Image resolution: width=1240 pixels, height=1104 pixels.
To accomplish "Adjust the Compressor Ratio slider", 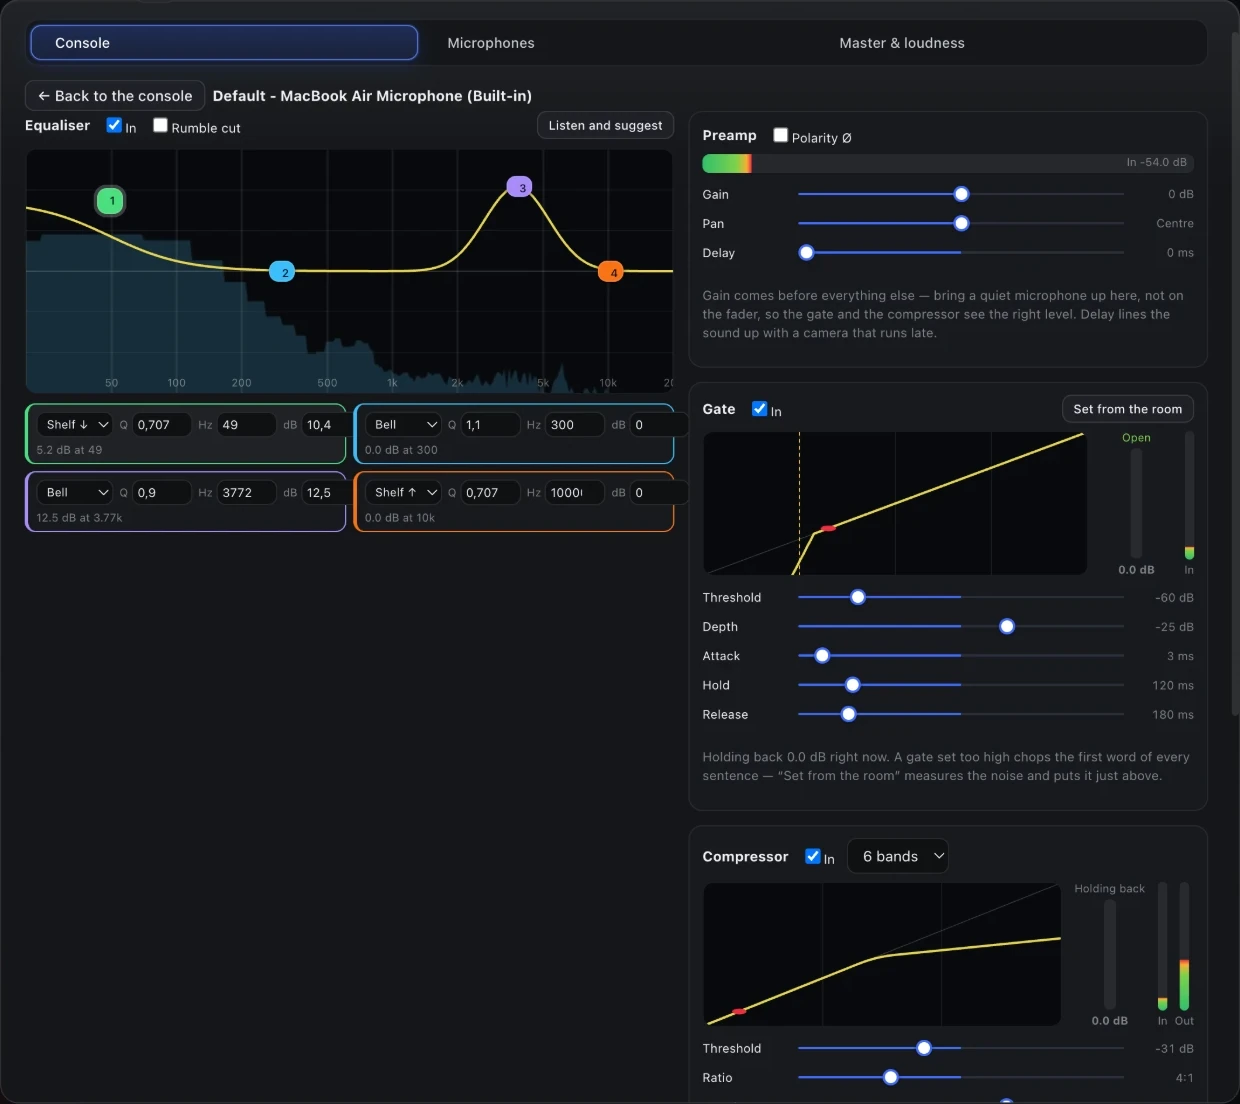I will coord(961,1077).
